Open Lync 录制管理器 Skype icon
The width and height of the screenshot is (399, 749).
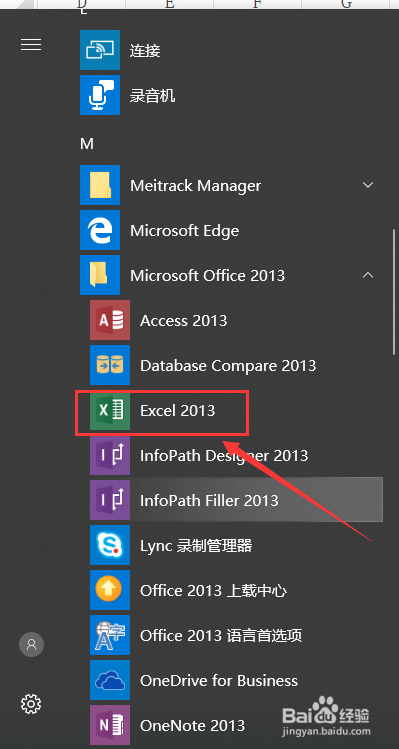tap(110, 545)
